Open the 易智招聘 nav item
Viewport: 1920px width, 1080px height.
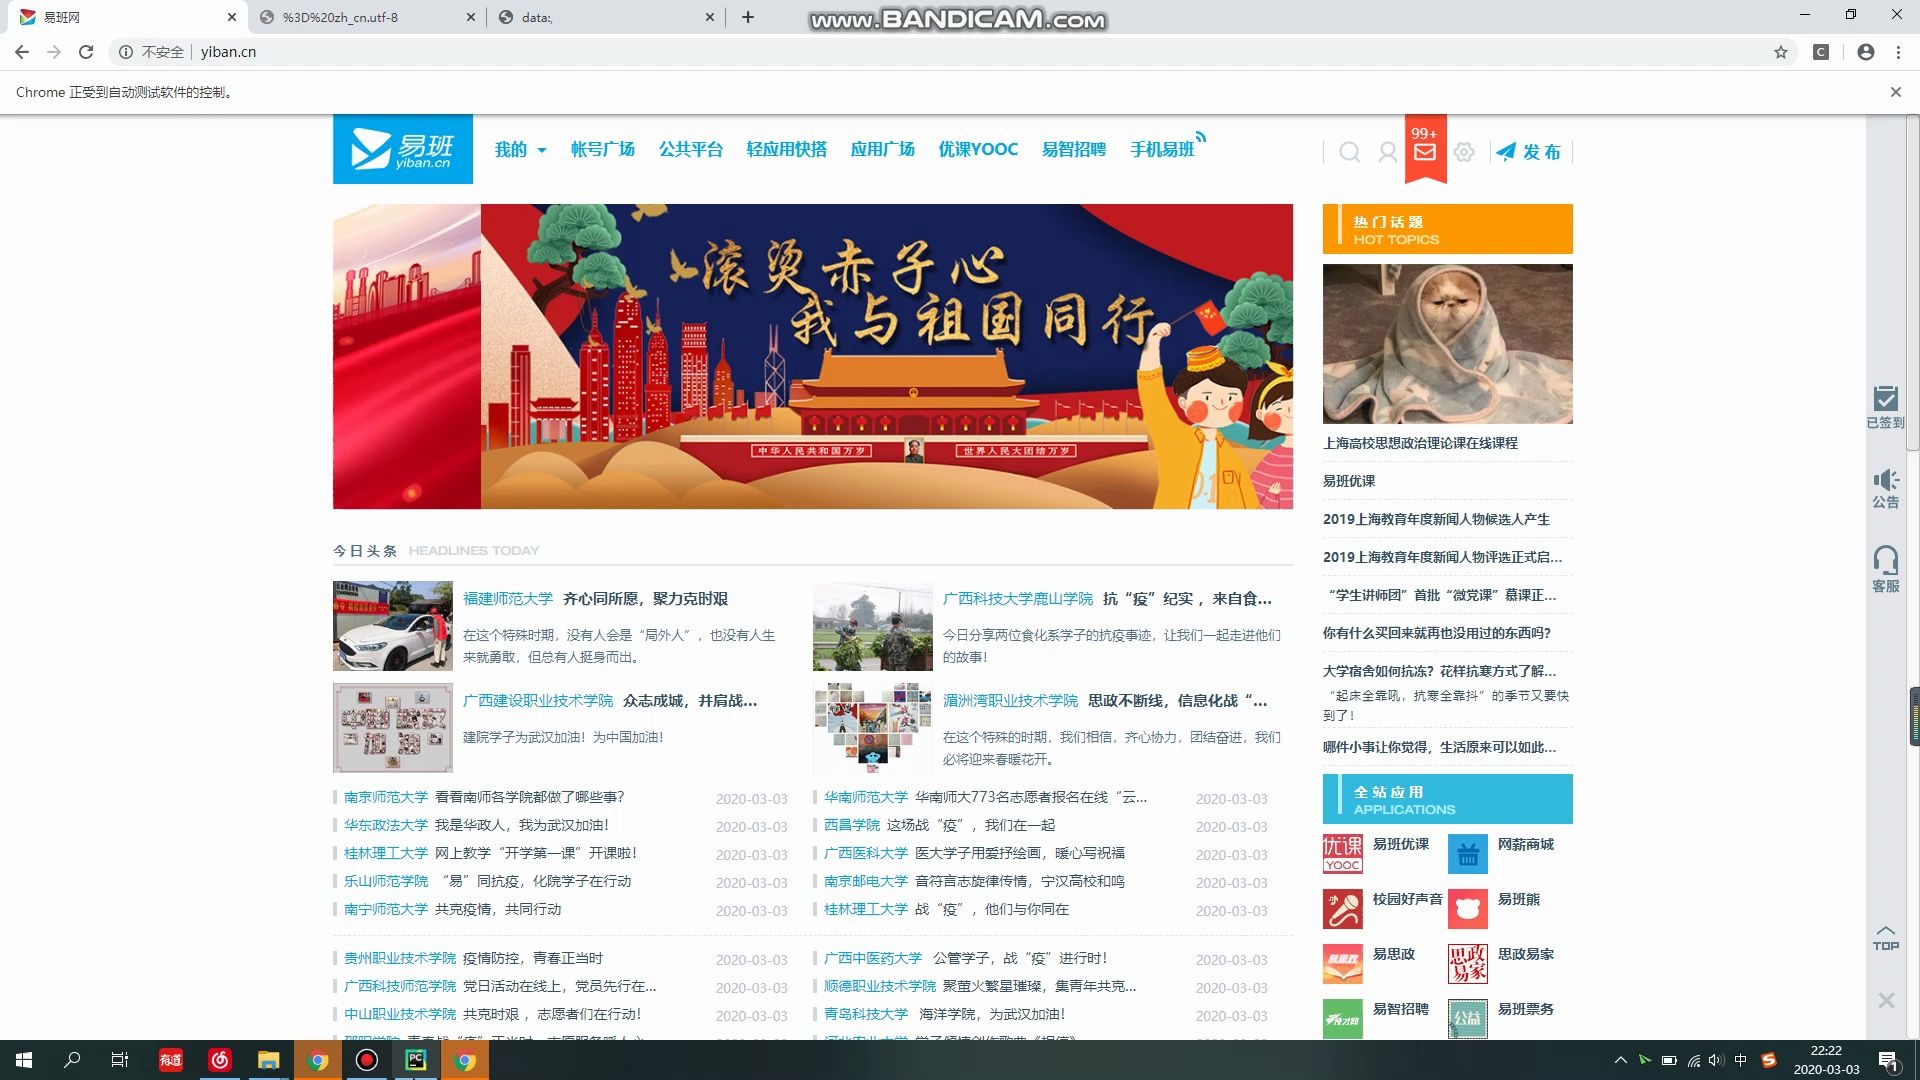pyautogui.click(x=1073, y=150)
